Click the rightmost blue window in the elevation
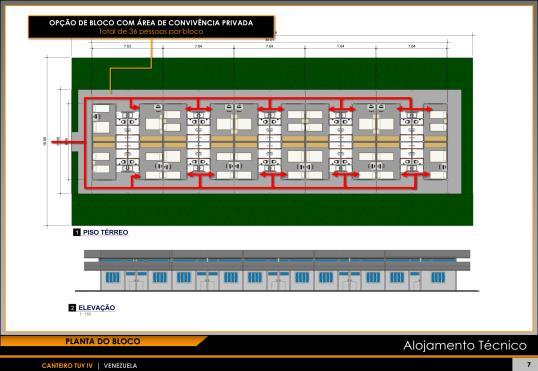Screen dimensions: 538x371 438,277
